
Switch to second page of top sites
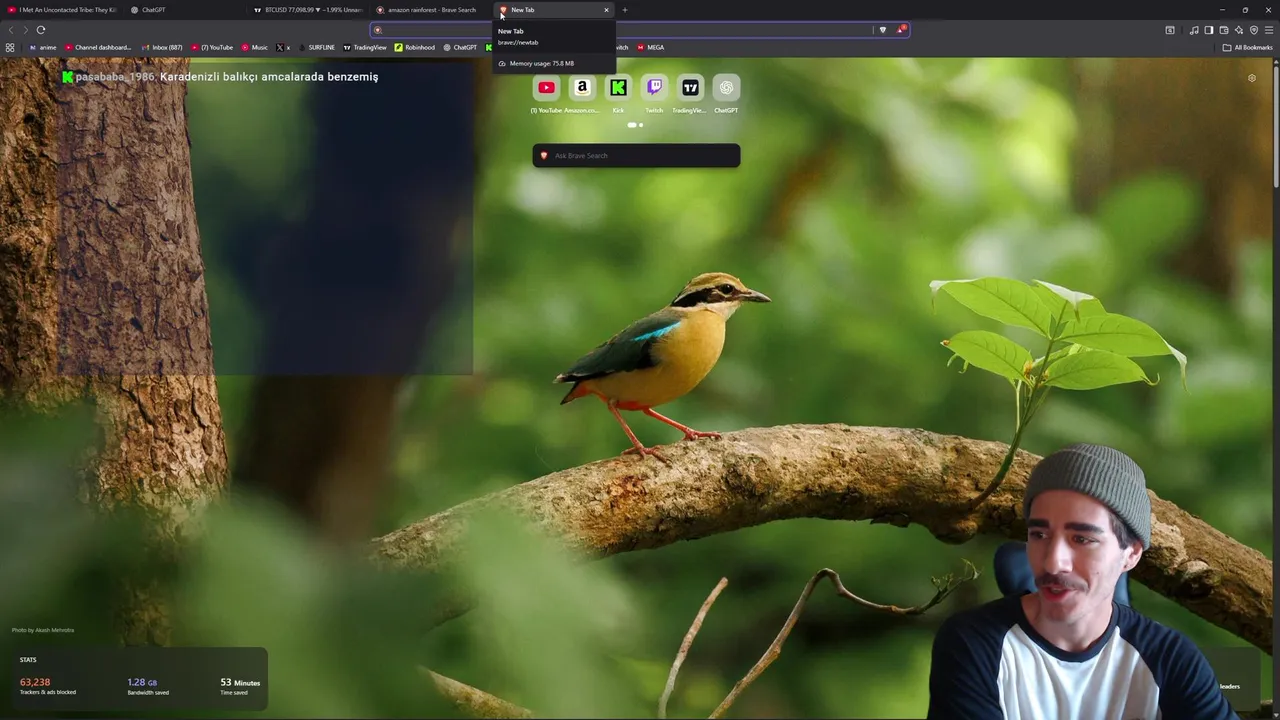[641, 125]
